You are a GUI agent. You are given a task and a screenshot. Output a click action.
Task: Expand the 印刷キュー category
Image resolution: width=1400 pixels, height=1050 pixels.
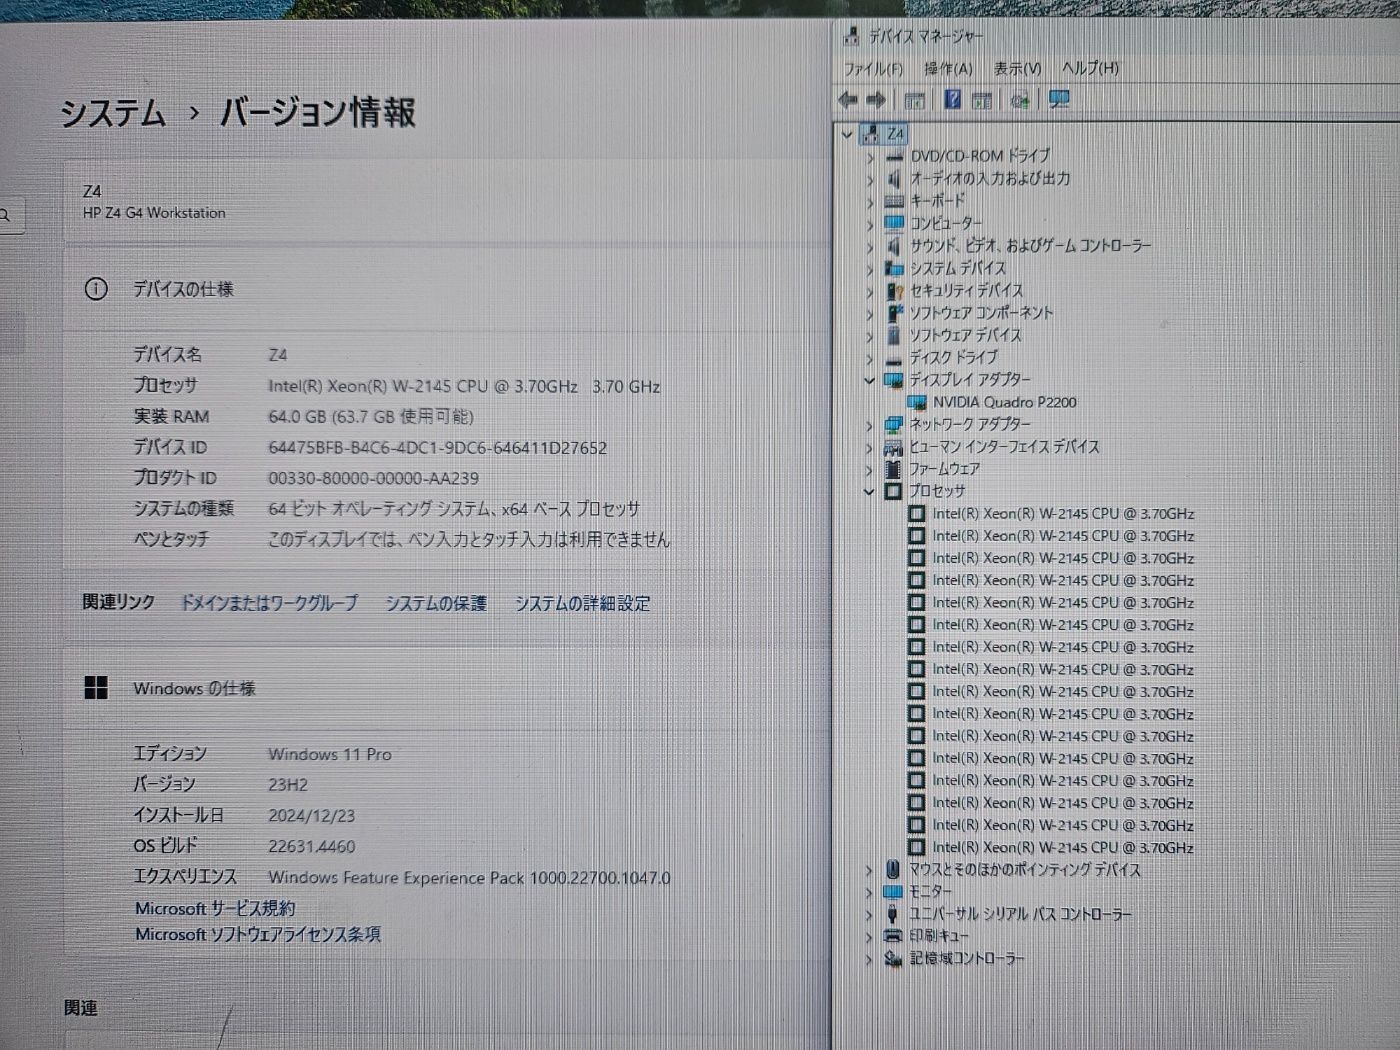point(870,937)
